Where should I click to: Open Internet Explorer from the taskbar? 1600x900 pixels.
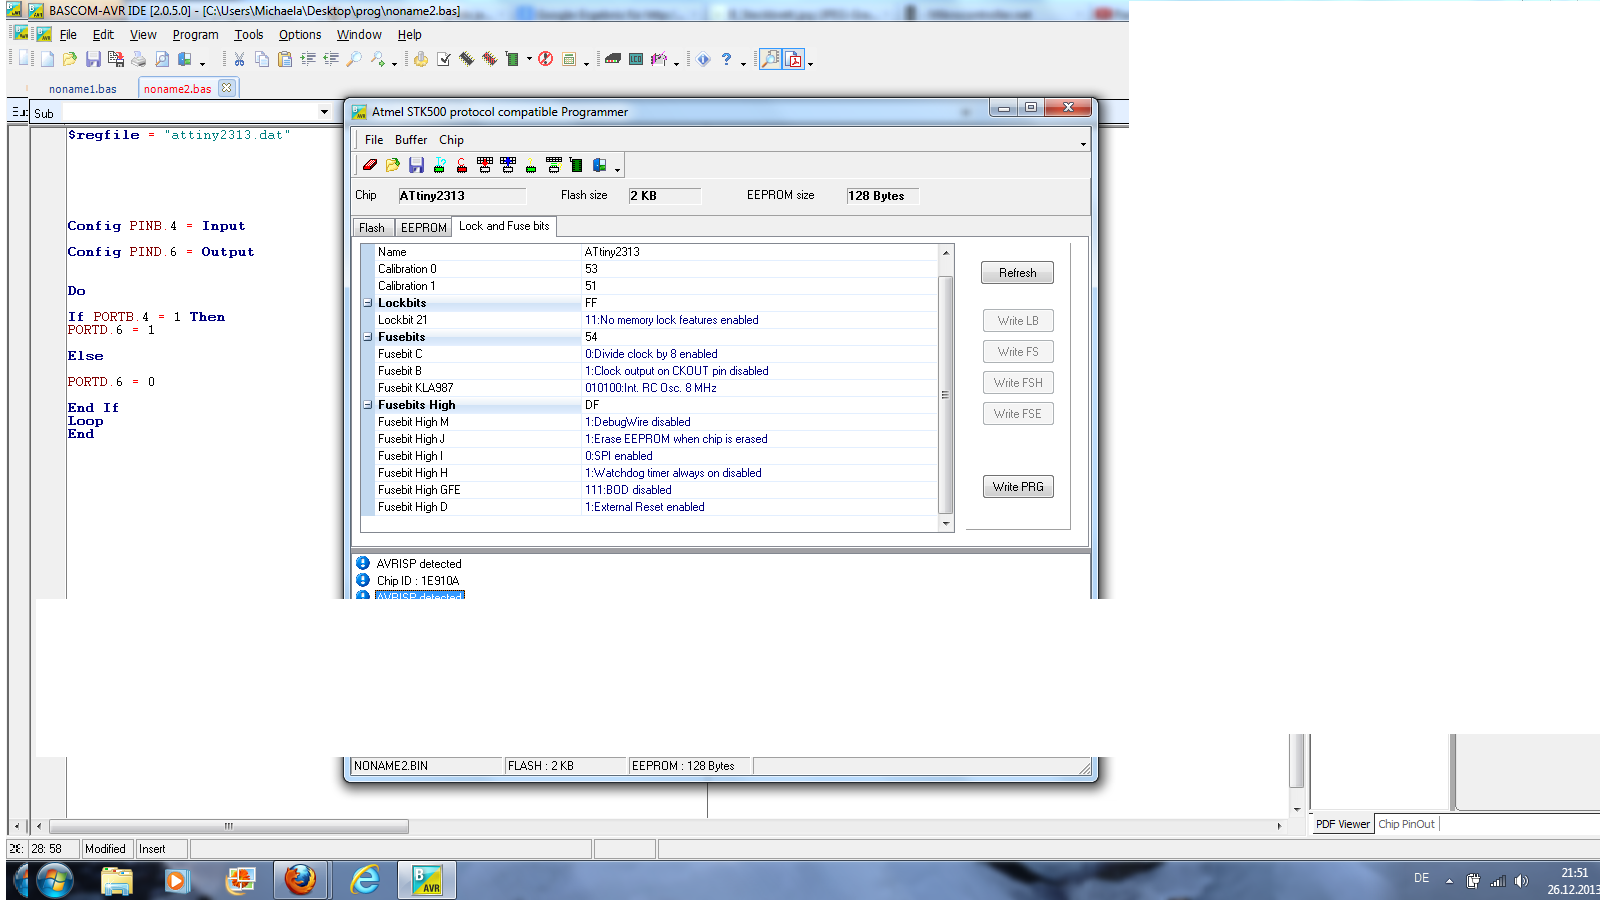pyautogui.click(x=365, y=880)
